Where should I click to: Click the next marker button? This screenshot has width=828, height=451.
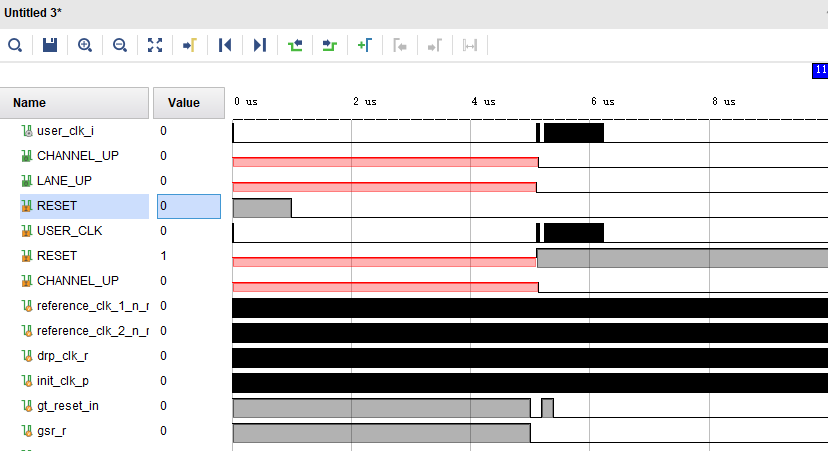(x=435, y=46)
